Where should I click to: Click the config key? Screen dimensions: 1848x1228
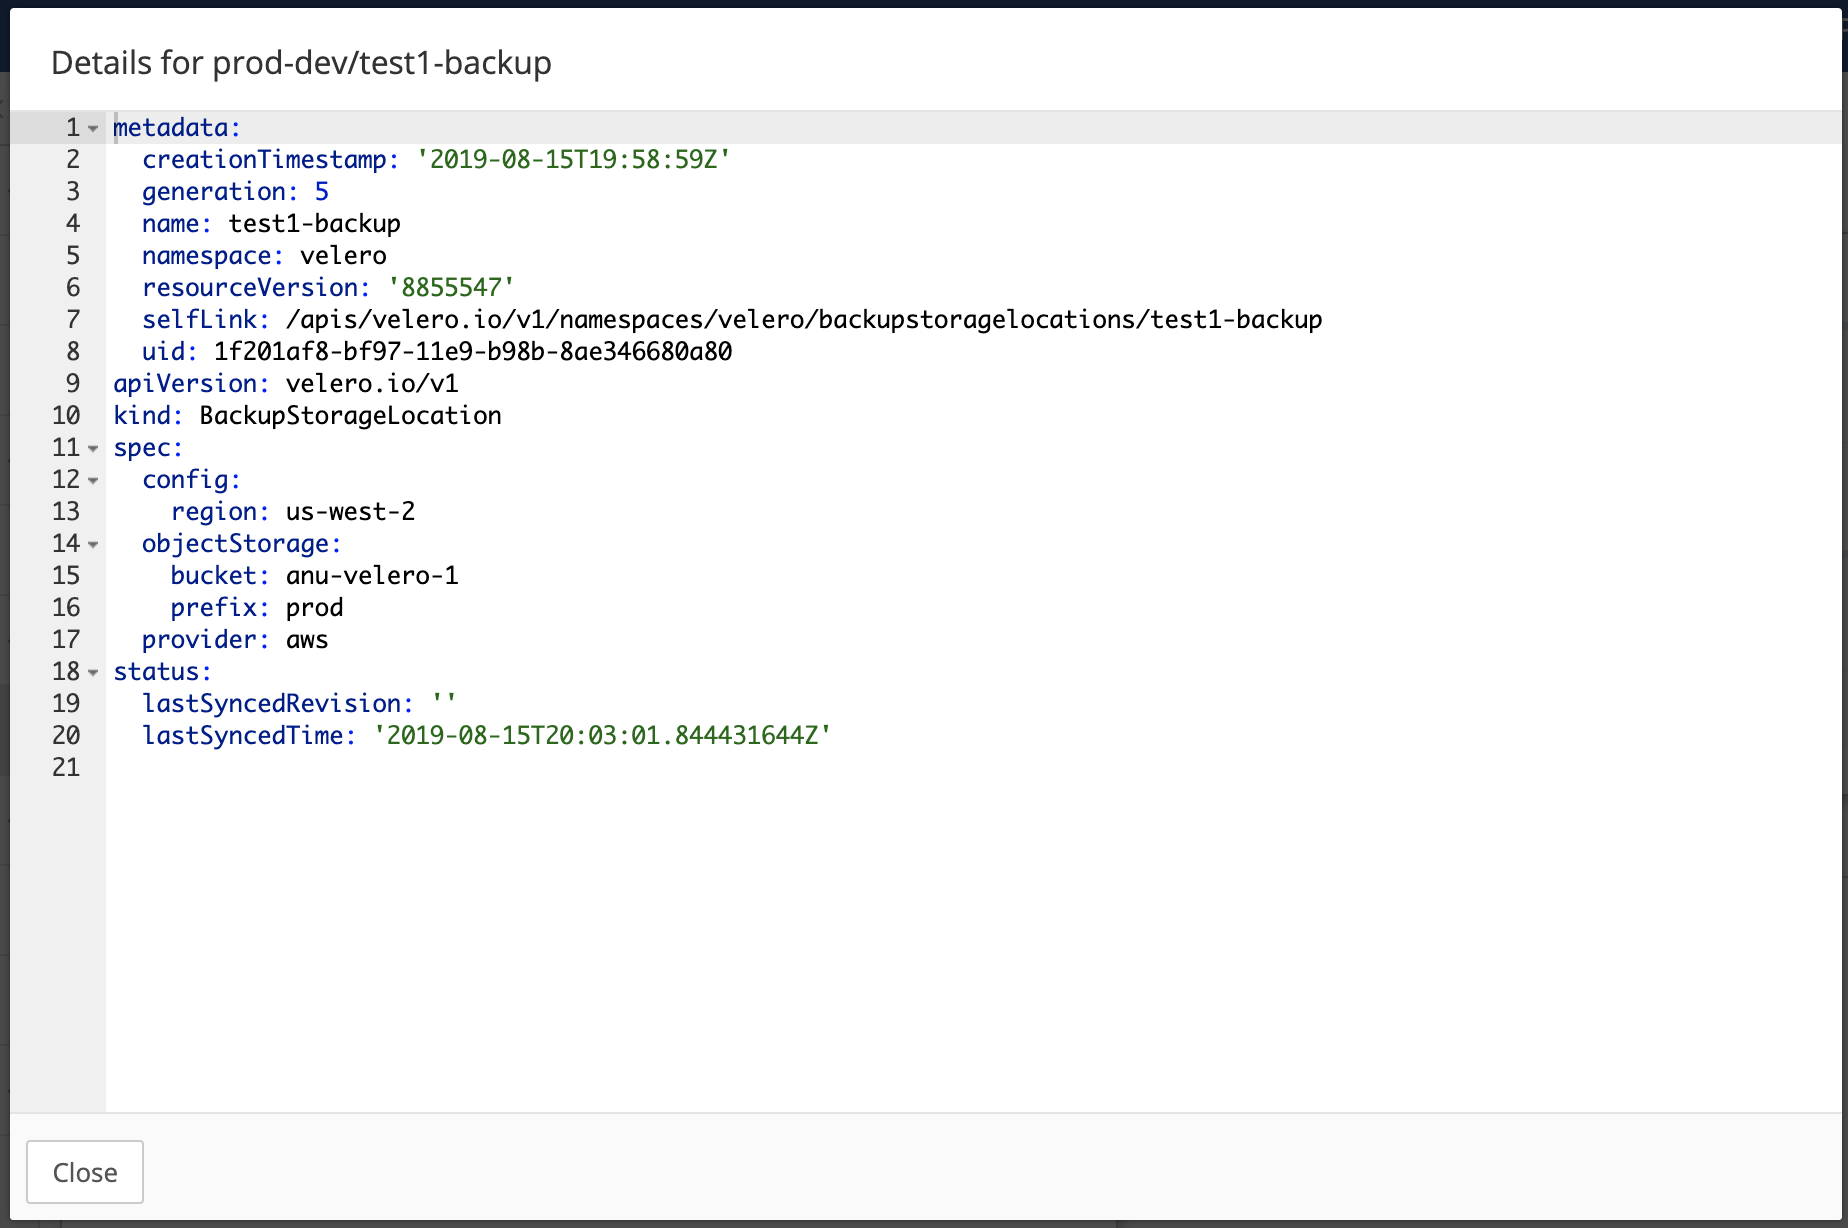191,480
